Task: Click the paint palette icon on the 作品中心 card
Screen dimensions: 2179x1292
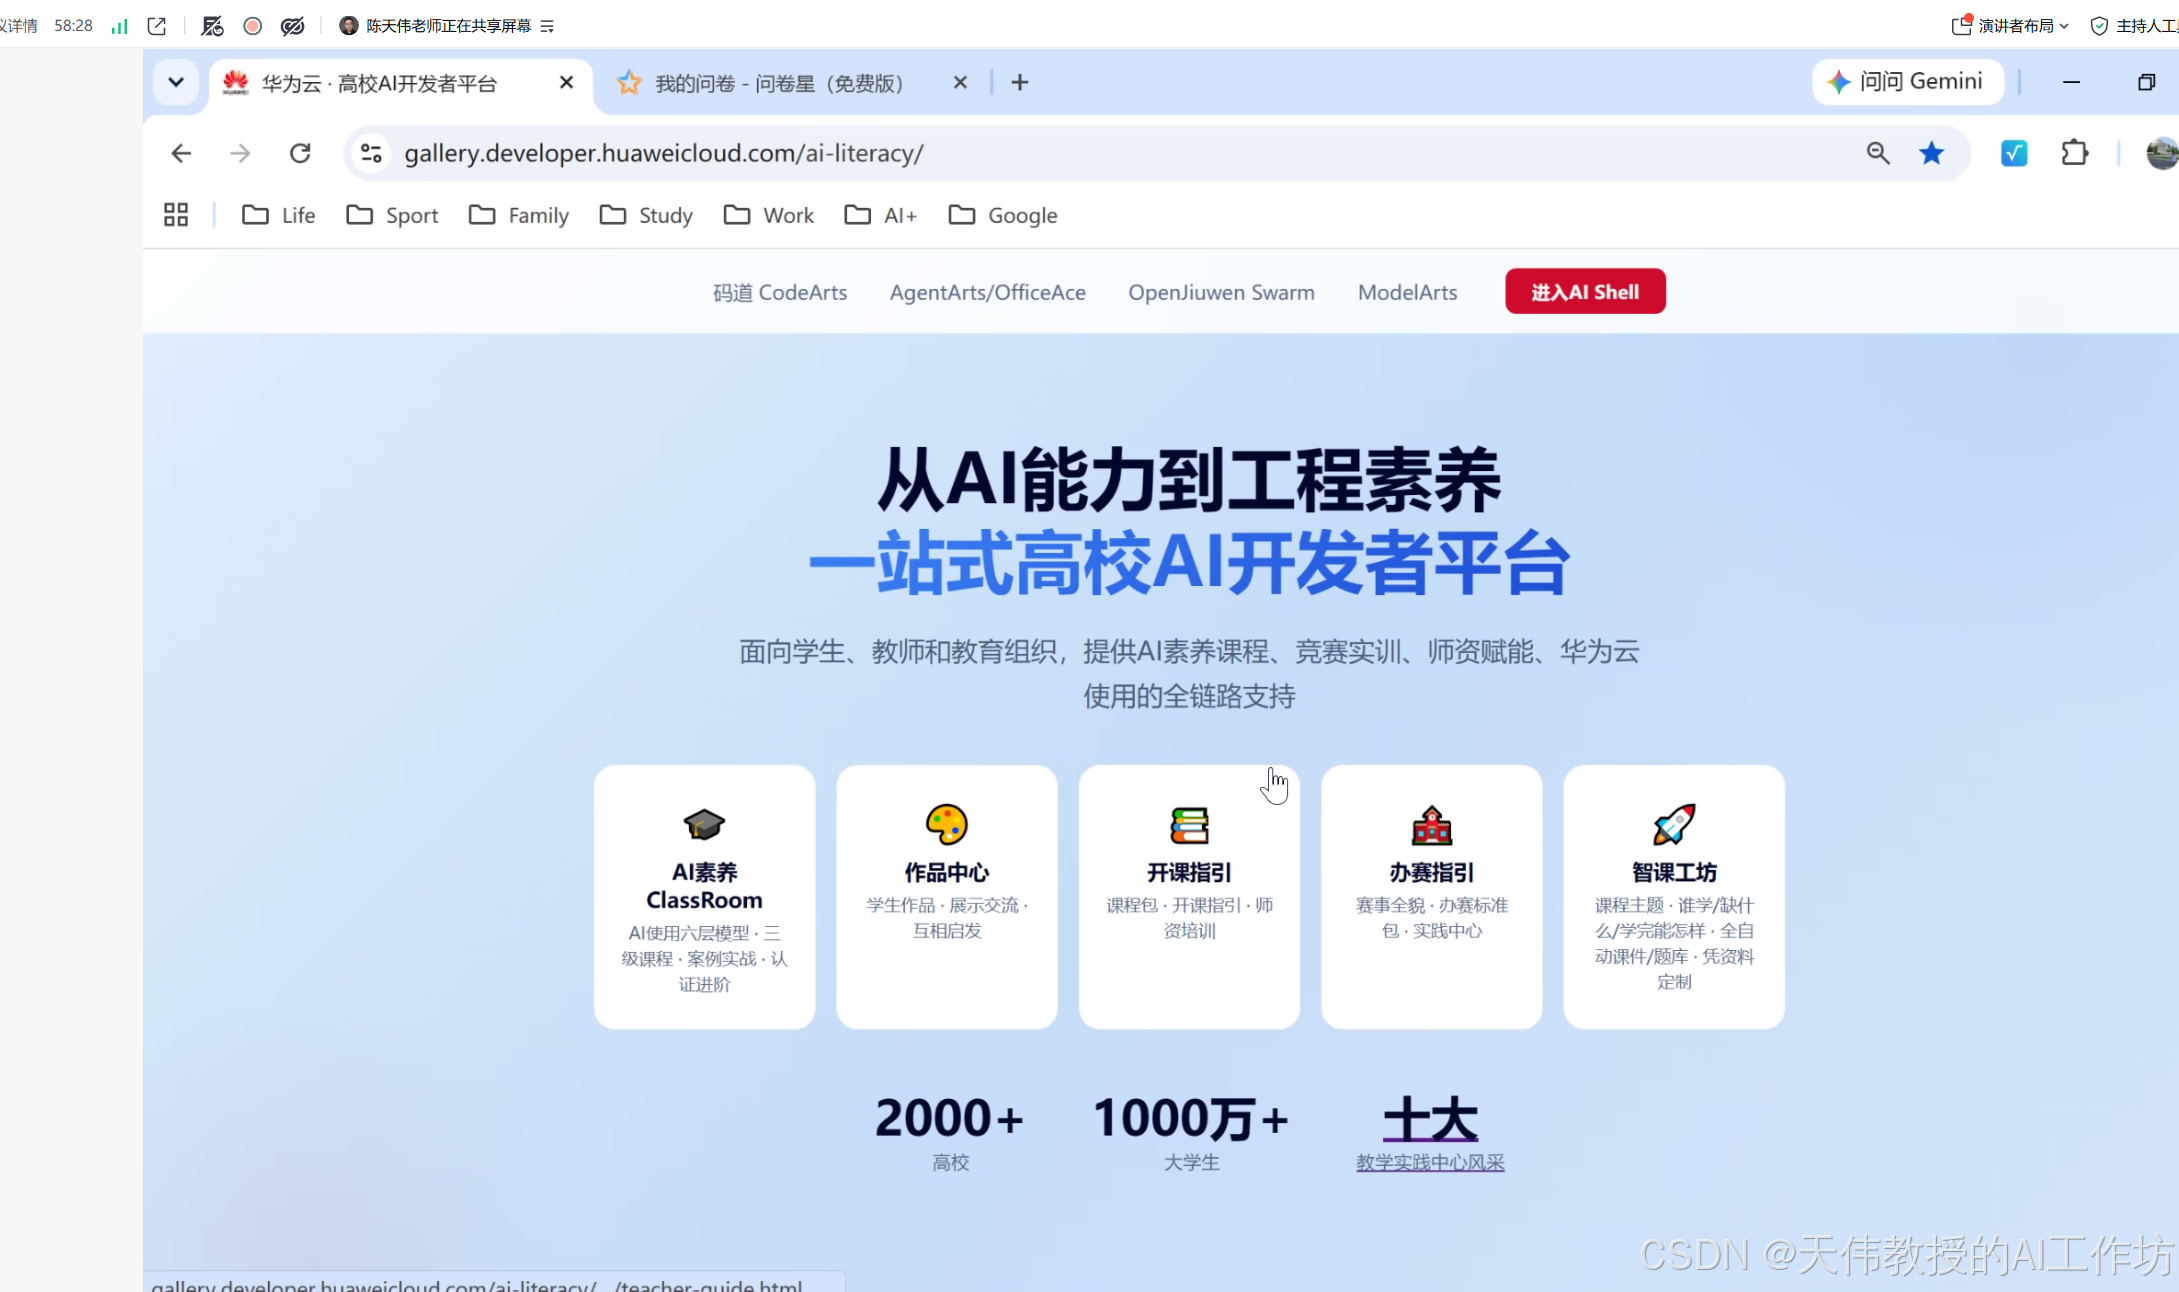Action: click(947, 825)
